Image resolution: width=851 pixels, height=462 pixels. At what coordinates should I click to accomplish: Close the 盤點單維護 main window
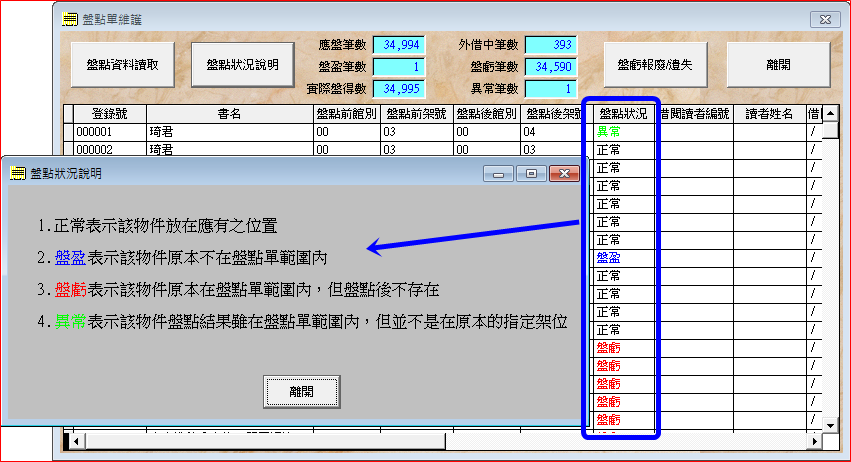tap(825, 20)
